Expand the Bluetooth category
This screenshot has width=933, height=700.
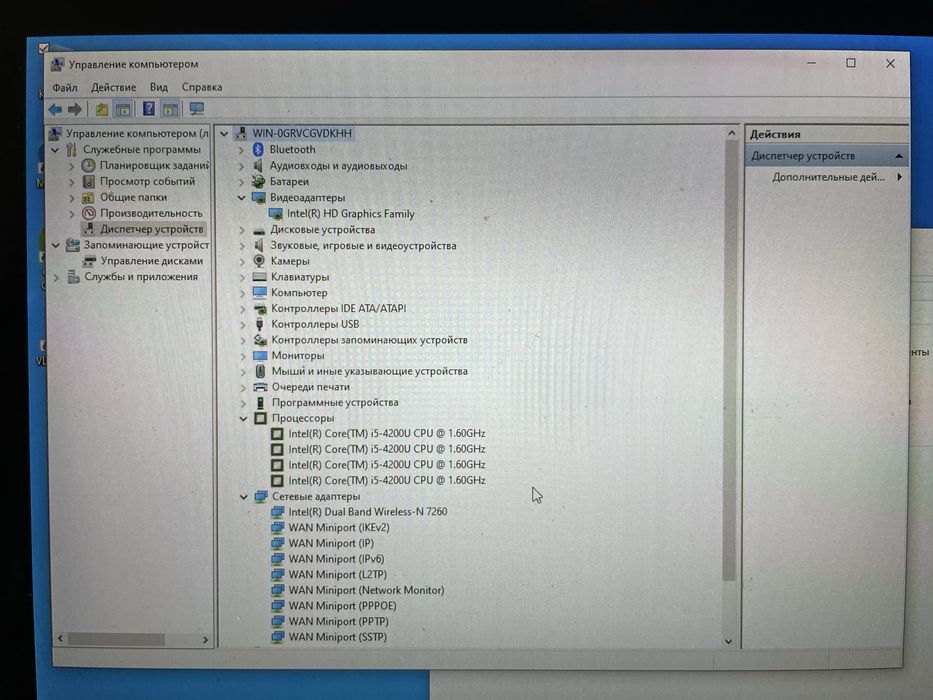241,150
